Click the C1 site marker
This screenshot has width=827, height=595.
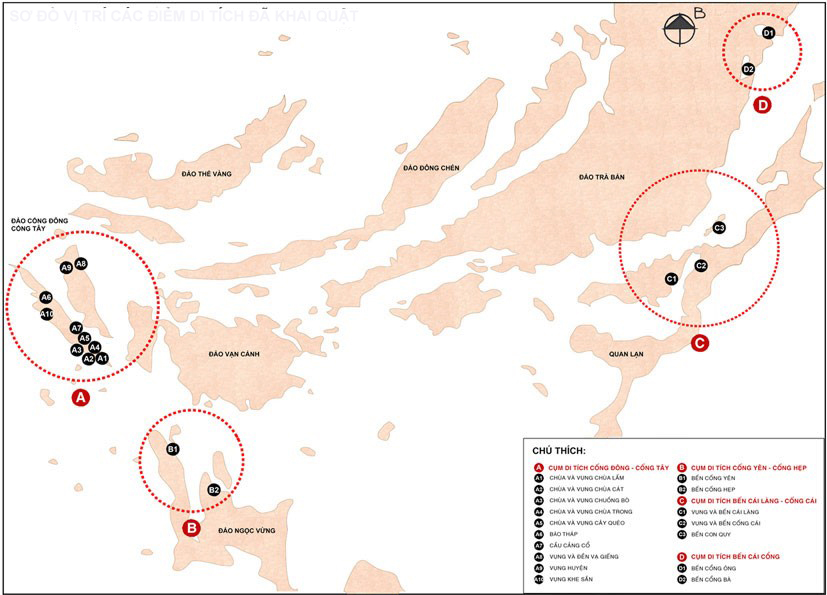(x=671, y=278)
